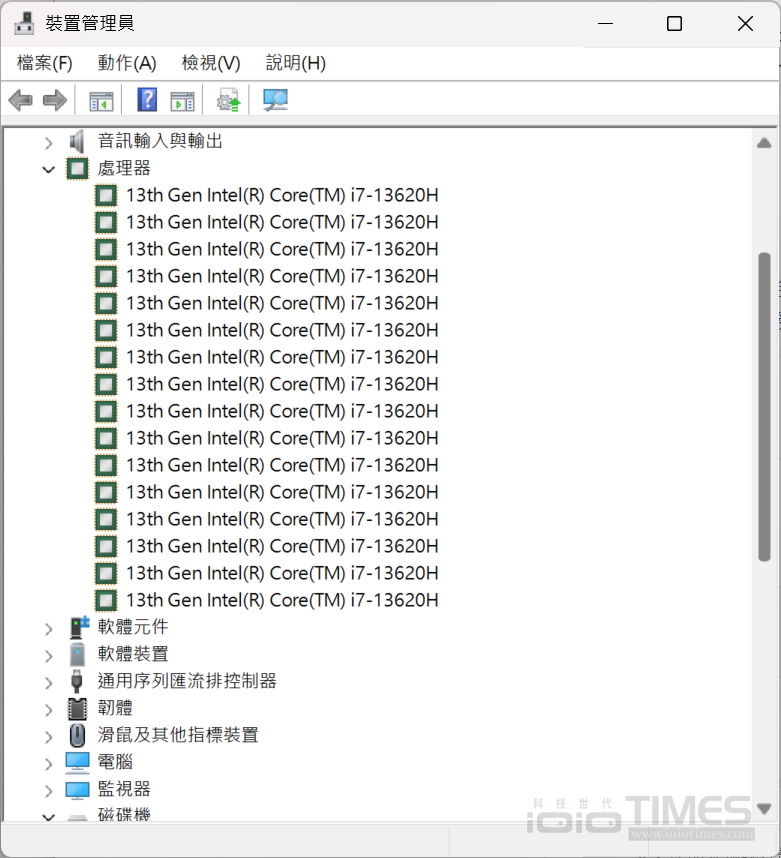781x858 pixels.
Task: Select the 滑鼠及其他指標裝置 label
Action: tap(178, 735)
